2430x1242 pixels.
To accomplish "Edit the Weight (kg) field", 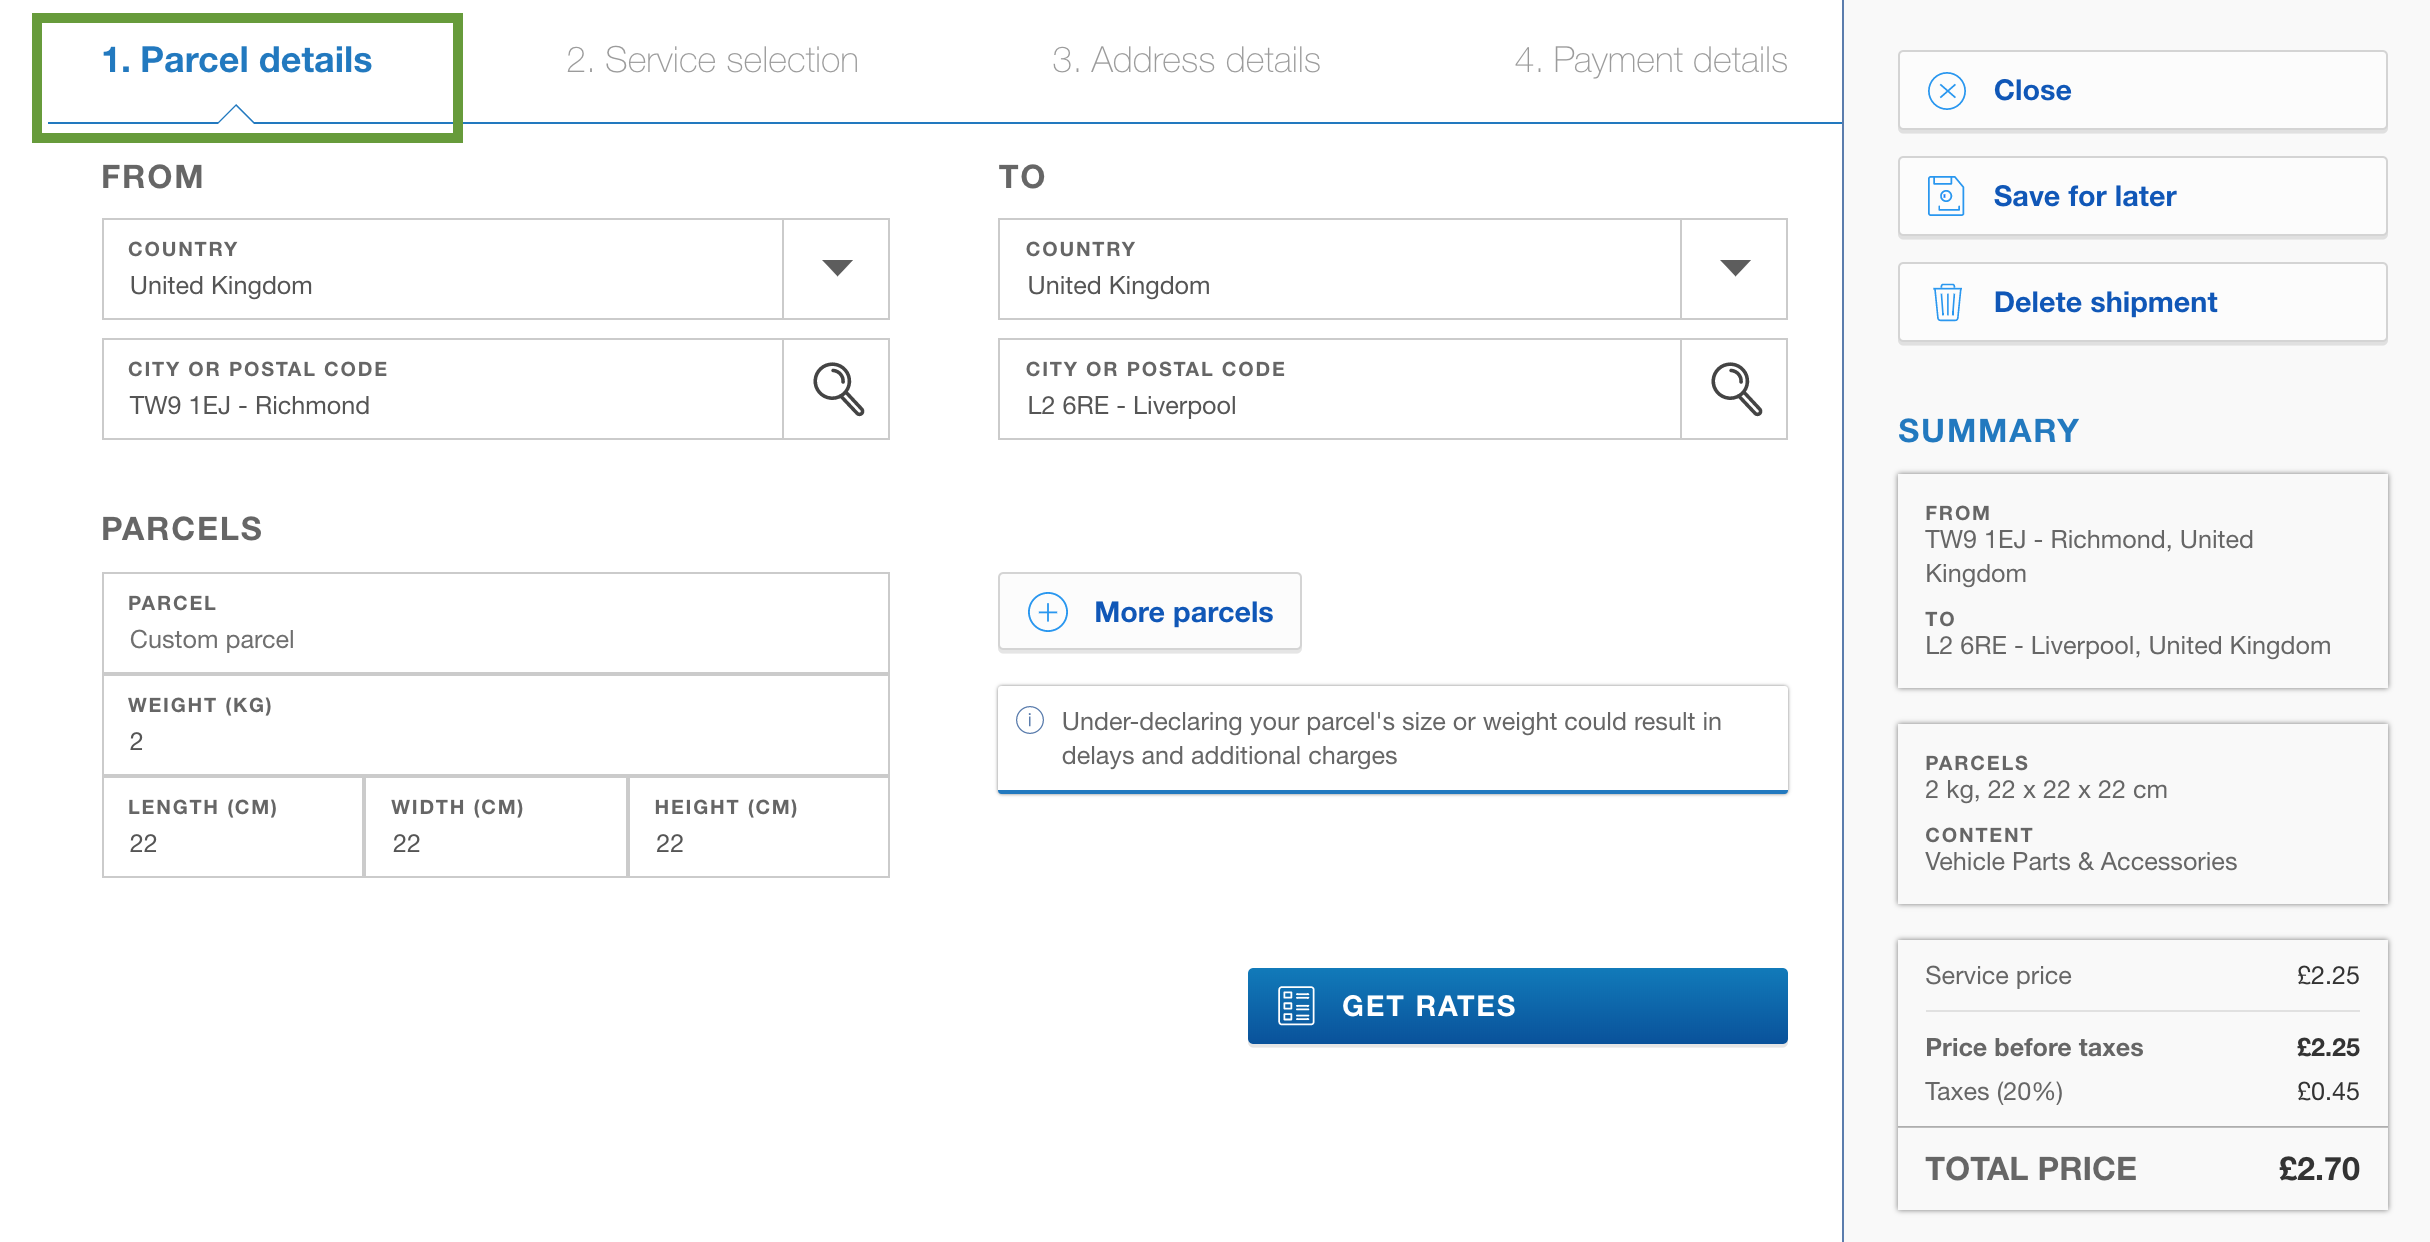I will click(x=496, y=725).
